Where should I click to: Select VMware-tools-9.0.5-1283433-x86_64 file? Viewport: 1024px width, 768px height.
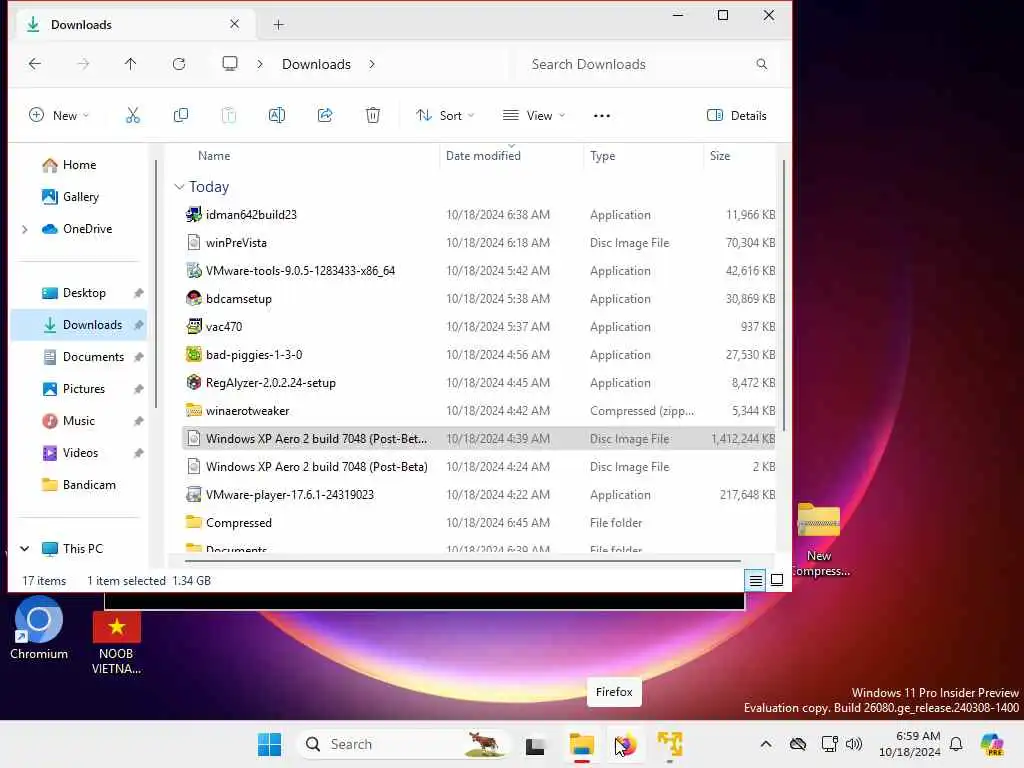pyautogui.click(x=478, y=271)
